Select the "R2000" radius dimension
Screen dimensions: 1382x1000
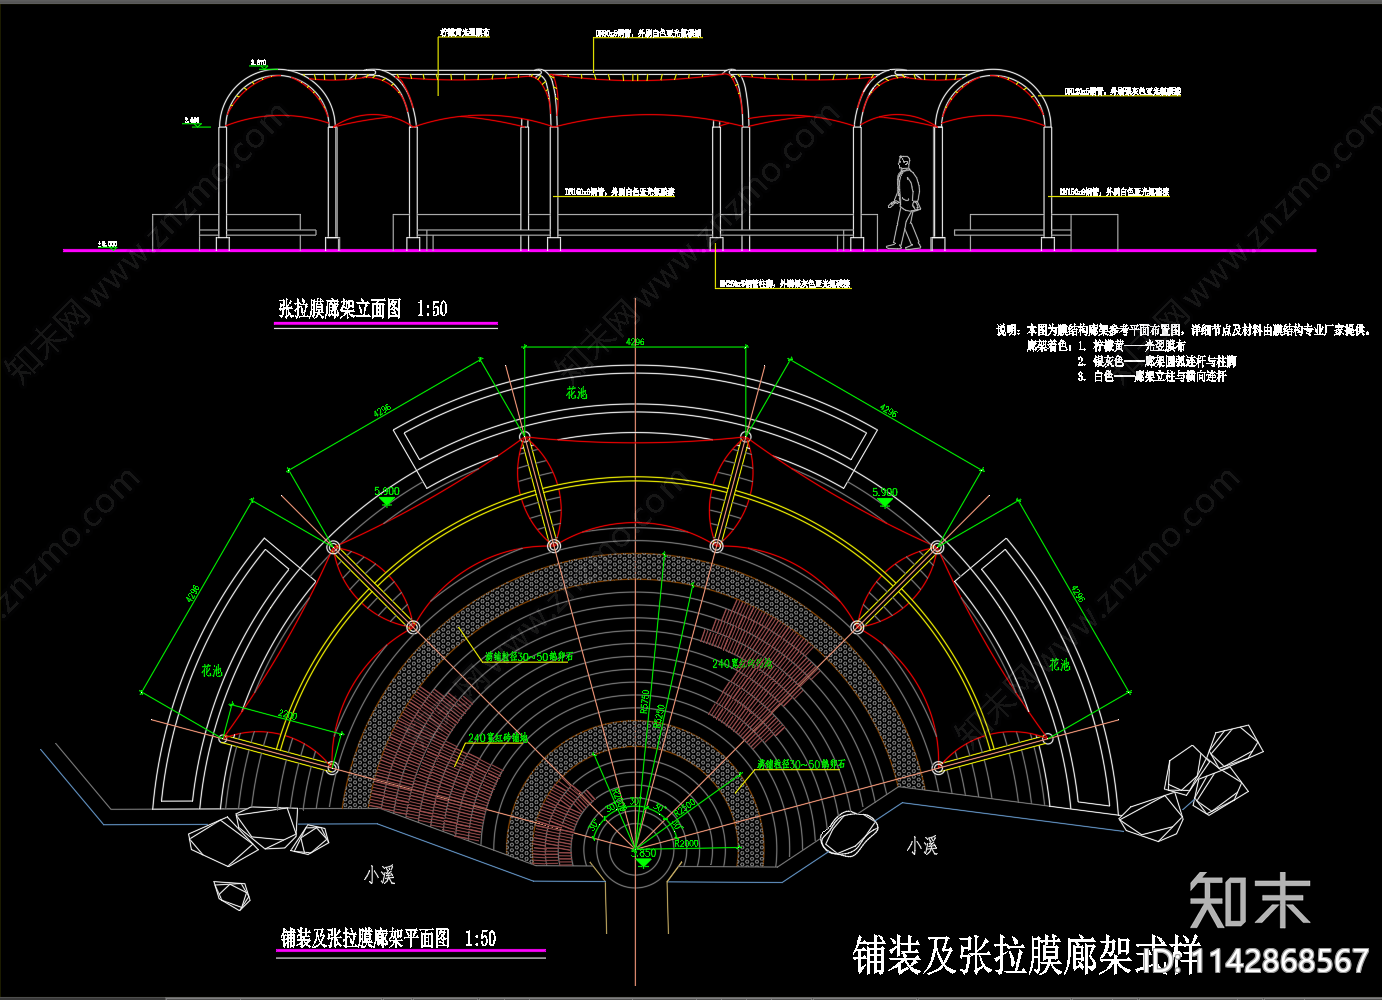coord(686,844)
